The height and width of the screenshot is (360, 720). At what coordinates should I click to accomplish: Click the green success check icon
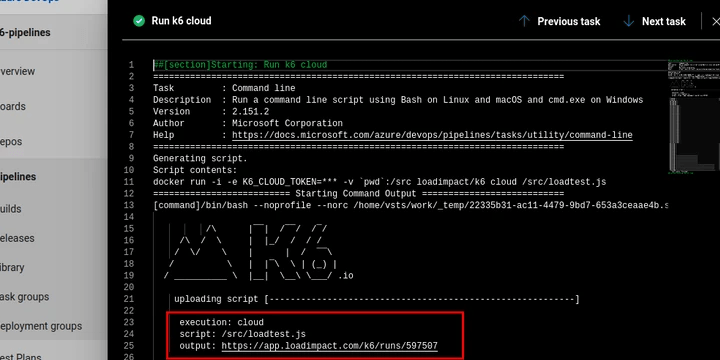click(139, 21)
